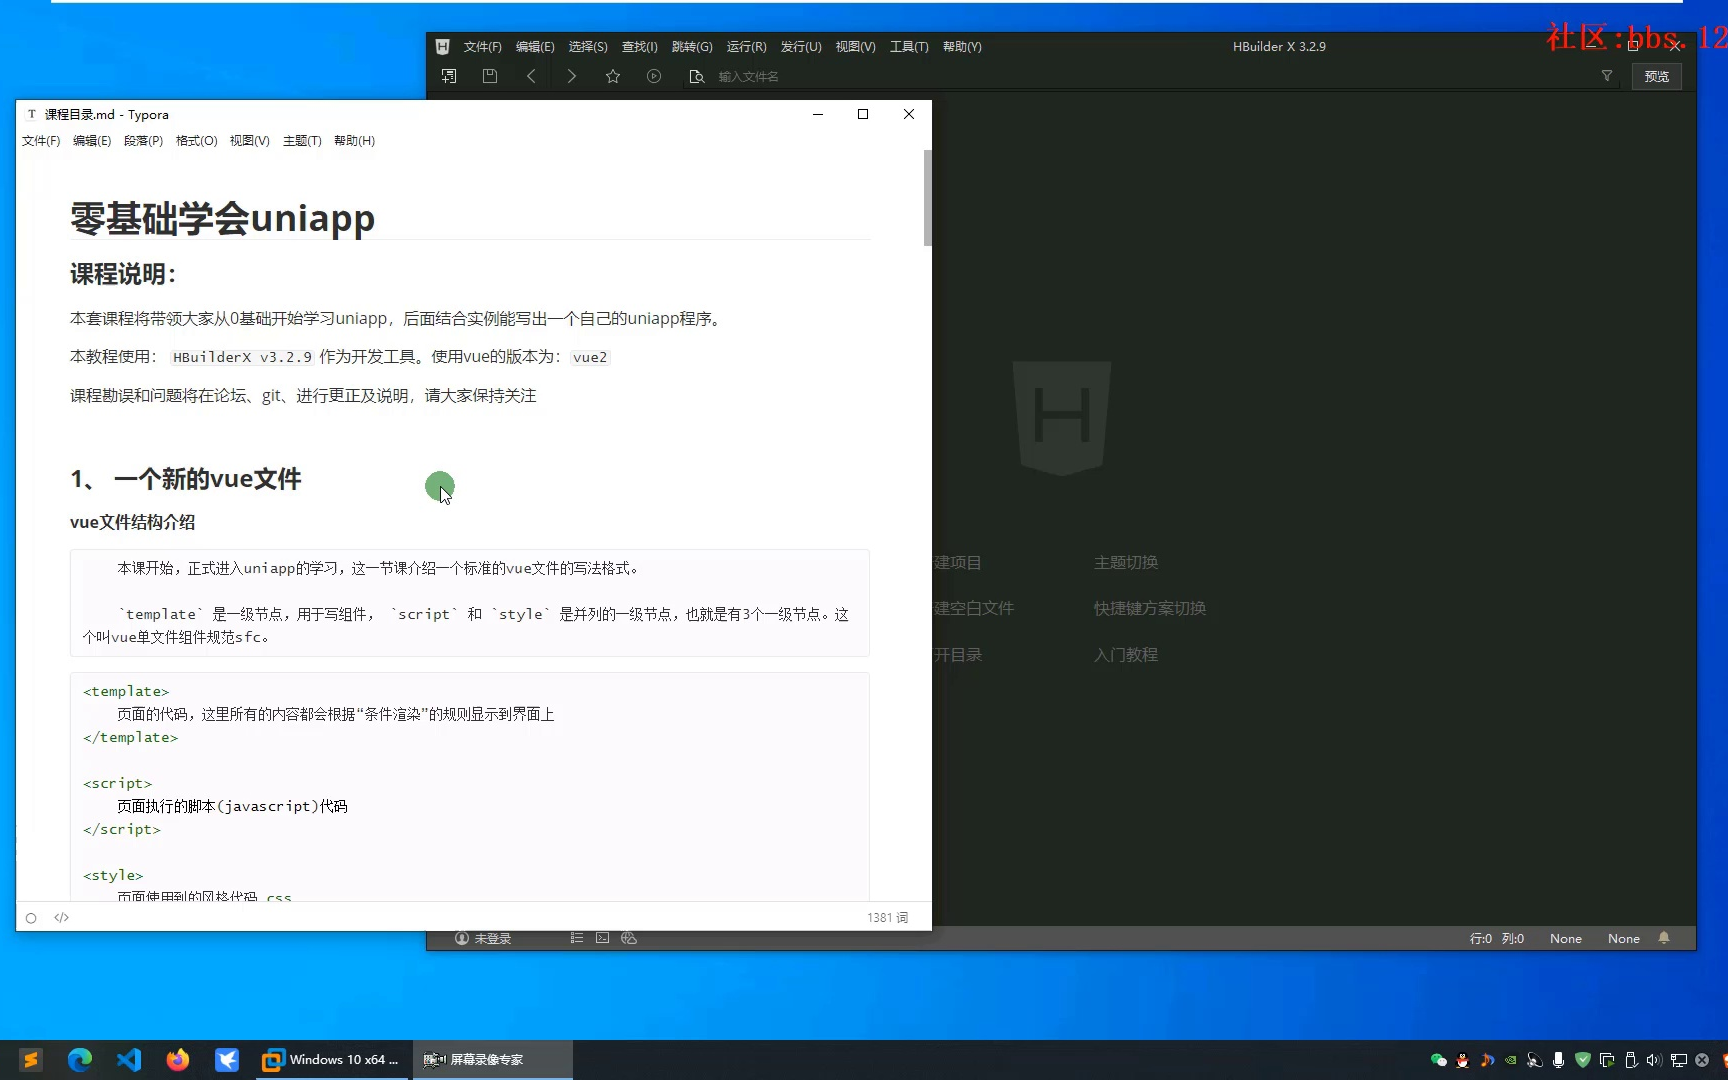Open Microsoft Edge from taskbar

click(x=80, y=1060)
